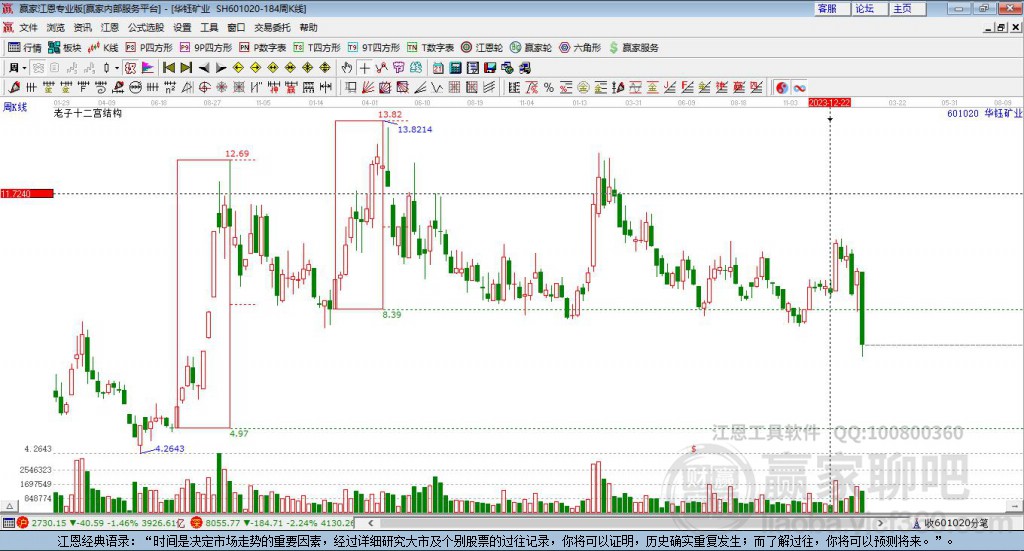Select the red fan lines tool
This screenshot has height=551, width=1024.
pos(368,87)
